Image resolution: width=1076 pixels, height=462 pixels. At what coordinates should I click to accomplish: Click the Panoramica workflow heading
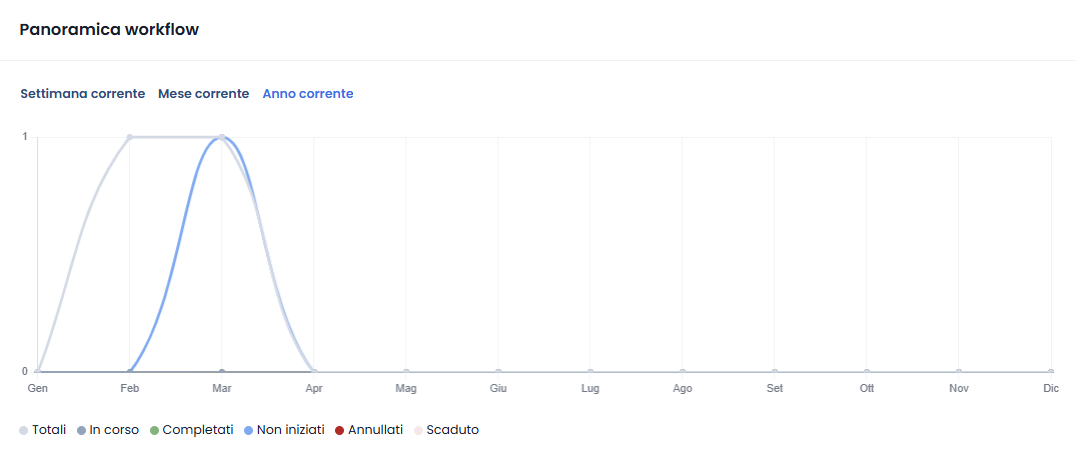pyautogui.click(x=109, y=30)
